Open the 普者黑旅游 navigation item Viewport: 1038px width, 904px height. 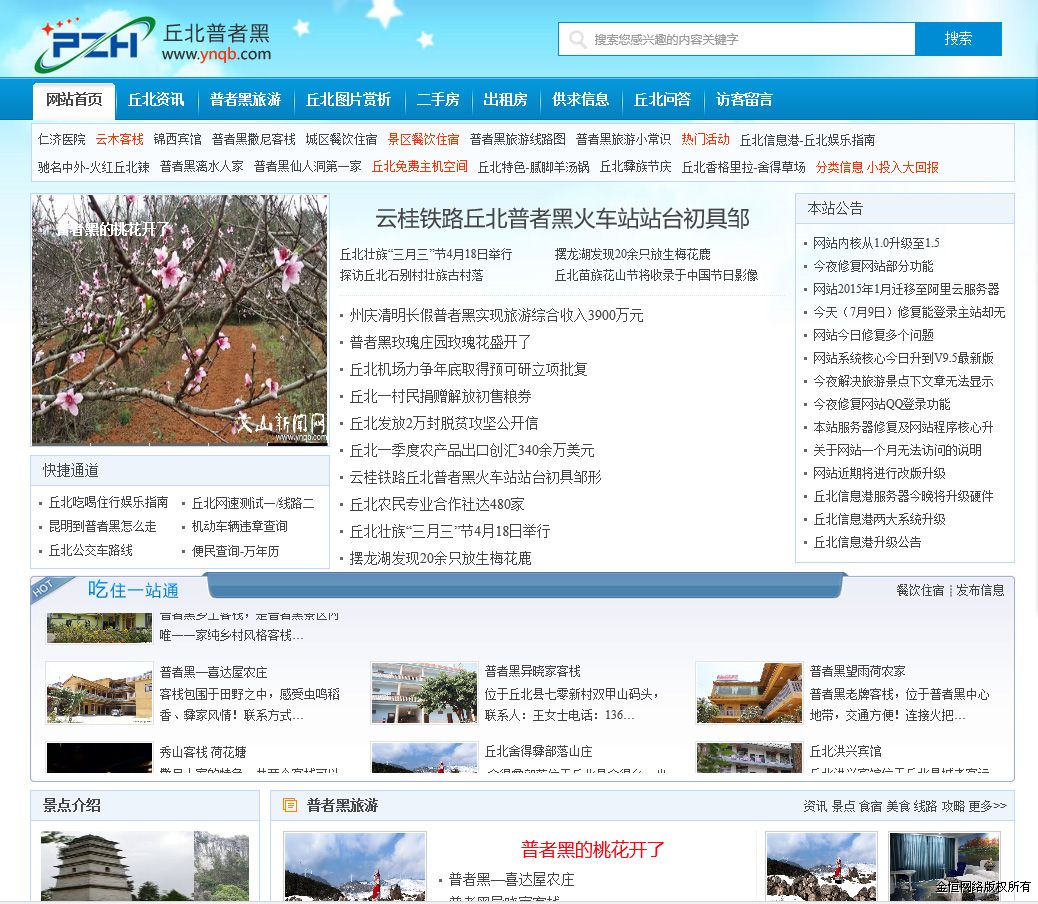coord(246,100)
